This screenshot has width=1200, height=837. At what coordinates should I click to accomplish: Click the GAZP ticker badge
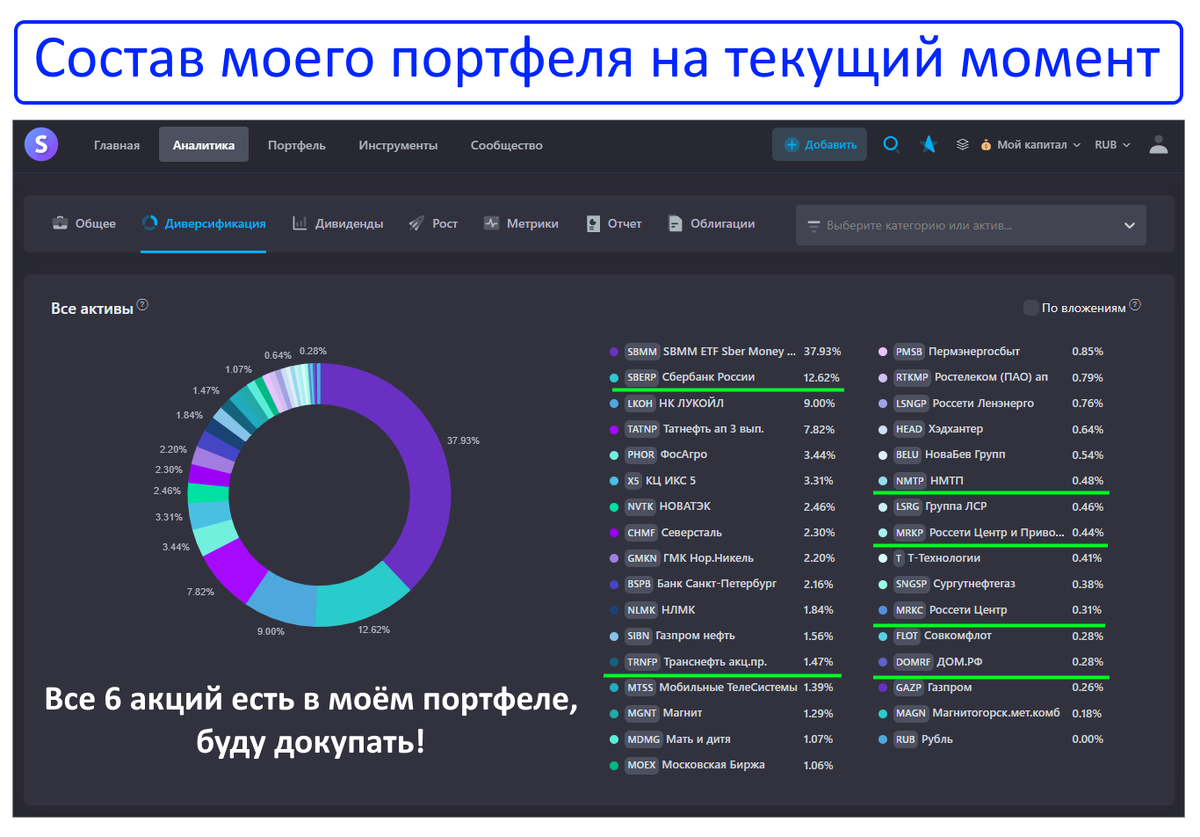click(909, 687)
